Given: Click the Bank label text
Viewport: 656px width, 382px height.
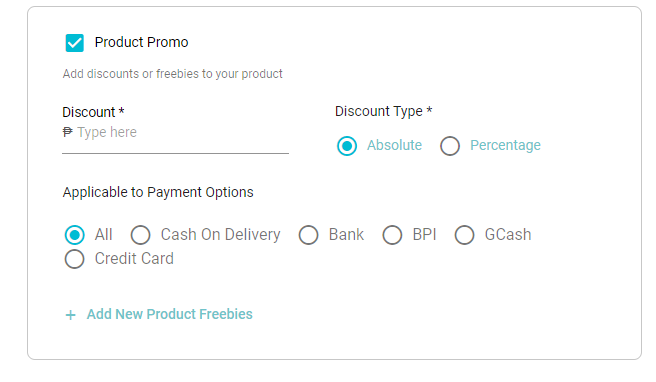Looking at the screenshot, I should [x=346, y=235].
